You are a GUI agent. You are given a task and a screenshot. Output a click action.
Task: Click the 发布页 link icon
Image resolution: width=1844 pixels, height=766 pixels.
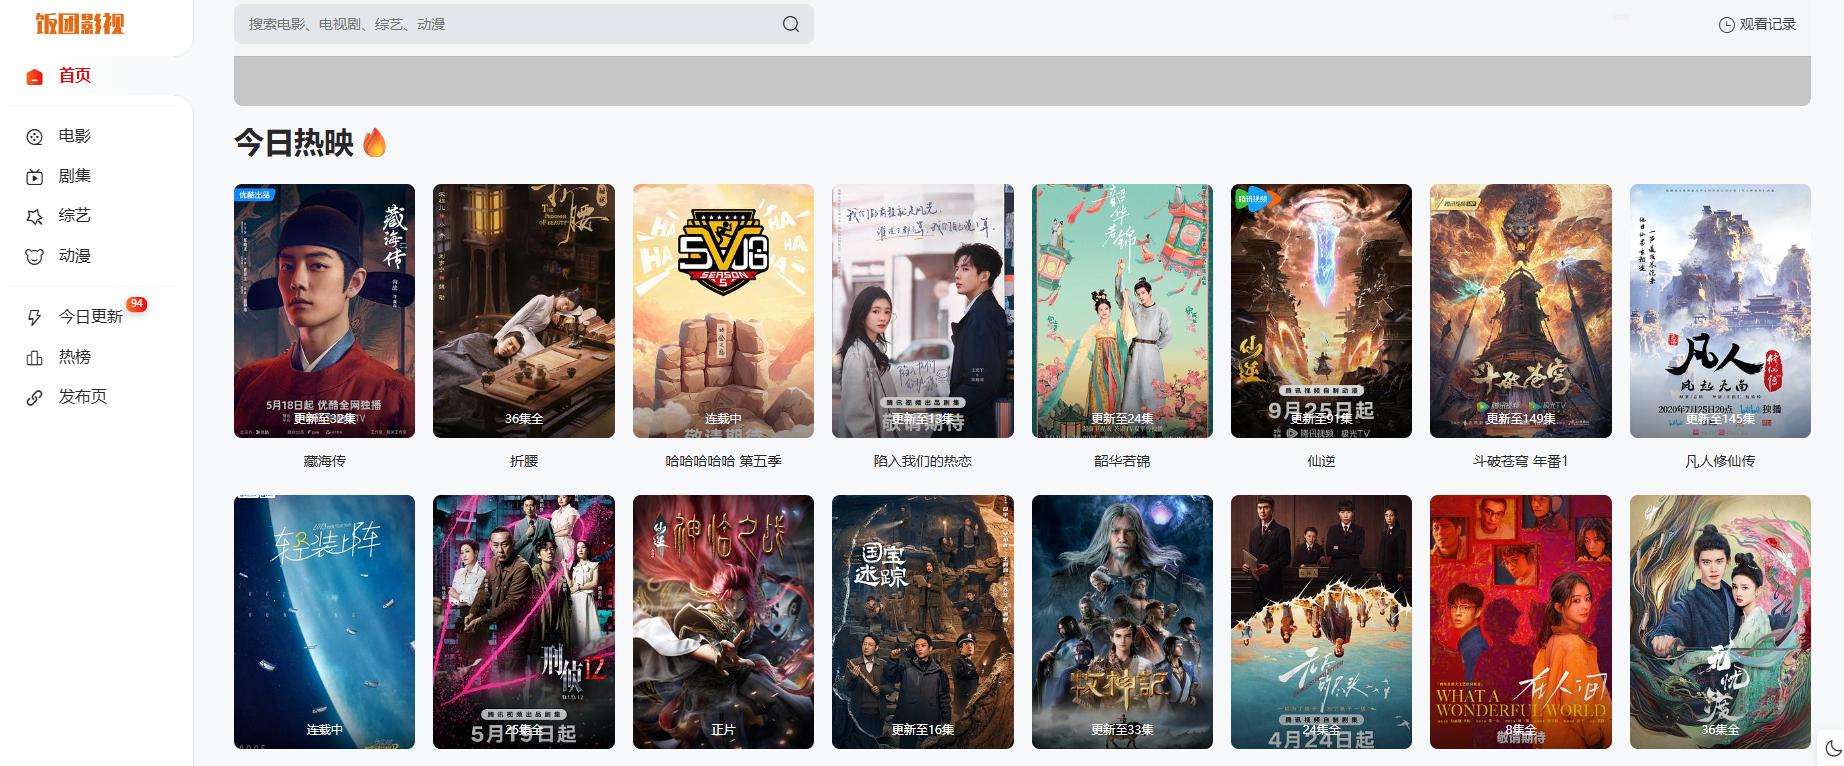pyautogui.click(x=35, y=397)
